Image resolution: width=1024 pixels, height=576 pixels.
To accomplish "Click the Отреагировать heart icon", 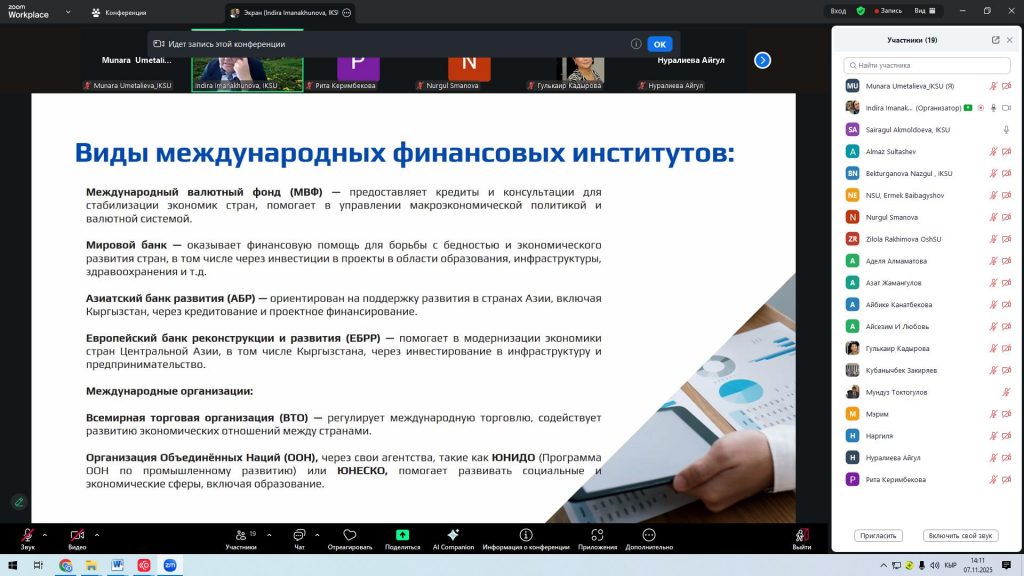I will (349, 536).
